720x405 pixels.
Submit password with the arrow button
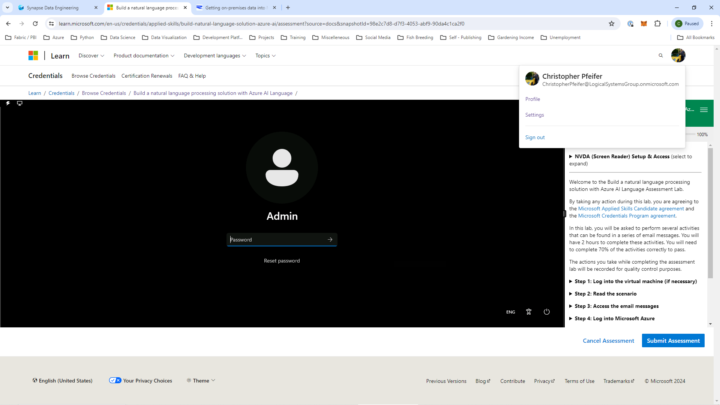[329, 239]
